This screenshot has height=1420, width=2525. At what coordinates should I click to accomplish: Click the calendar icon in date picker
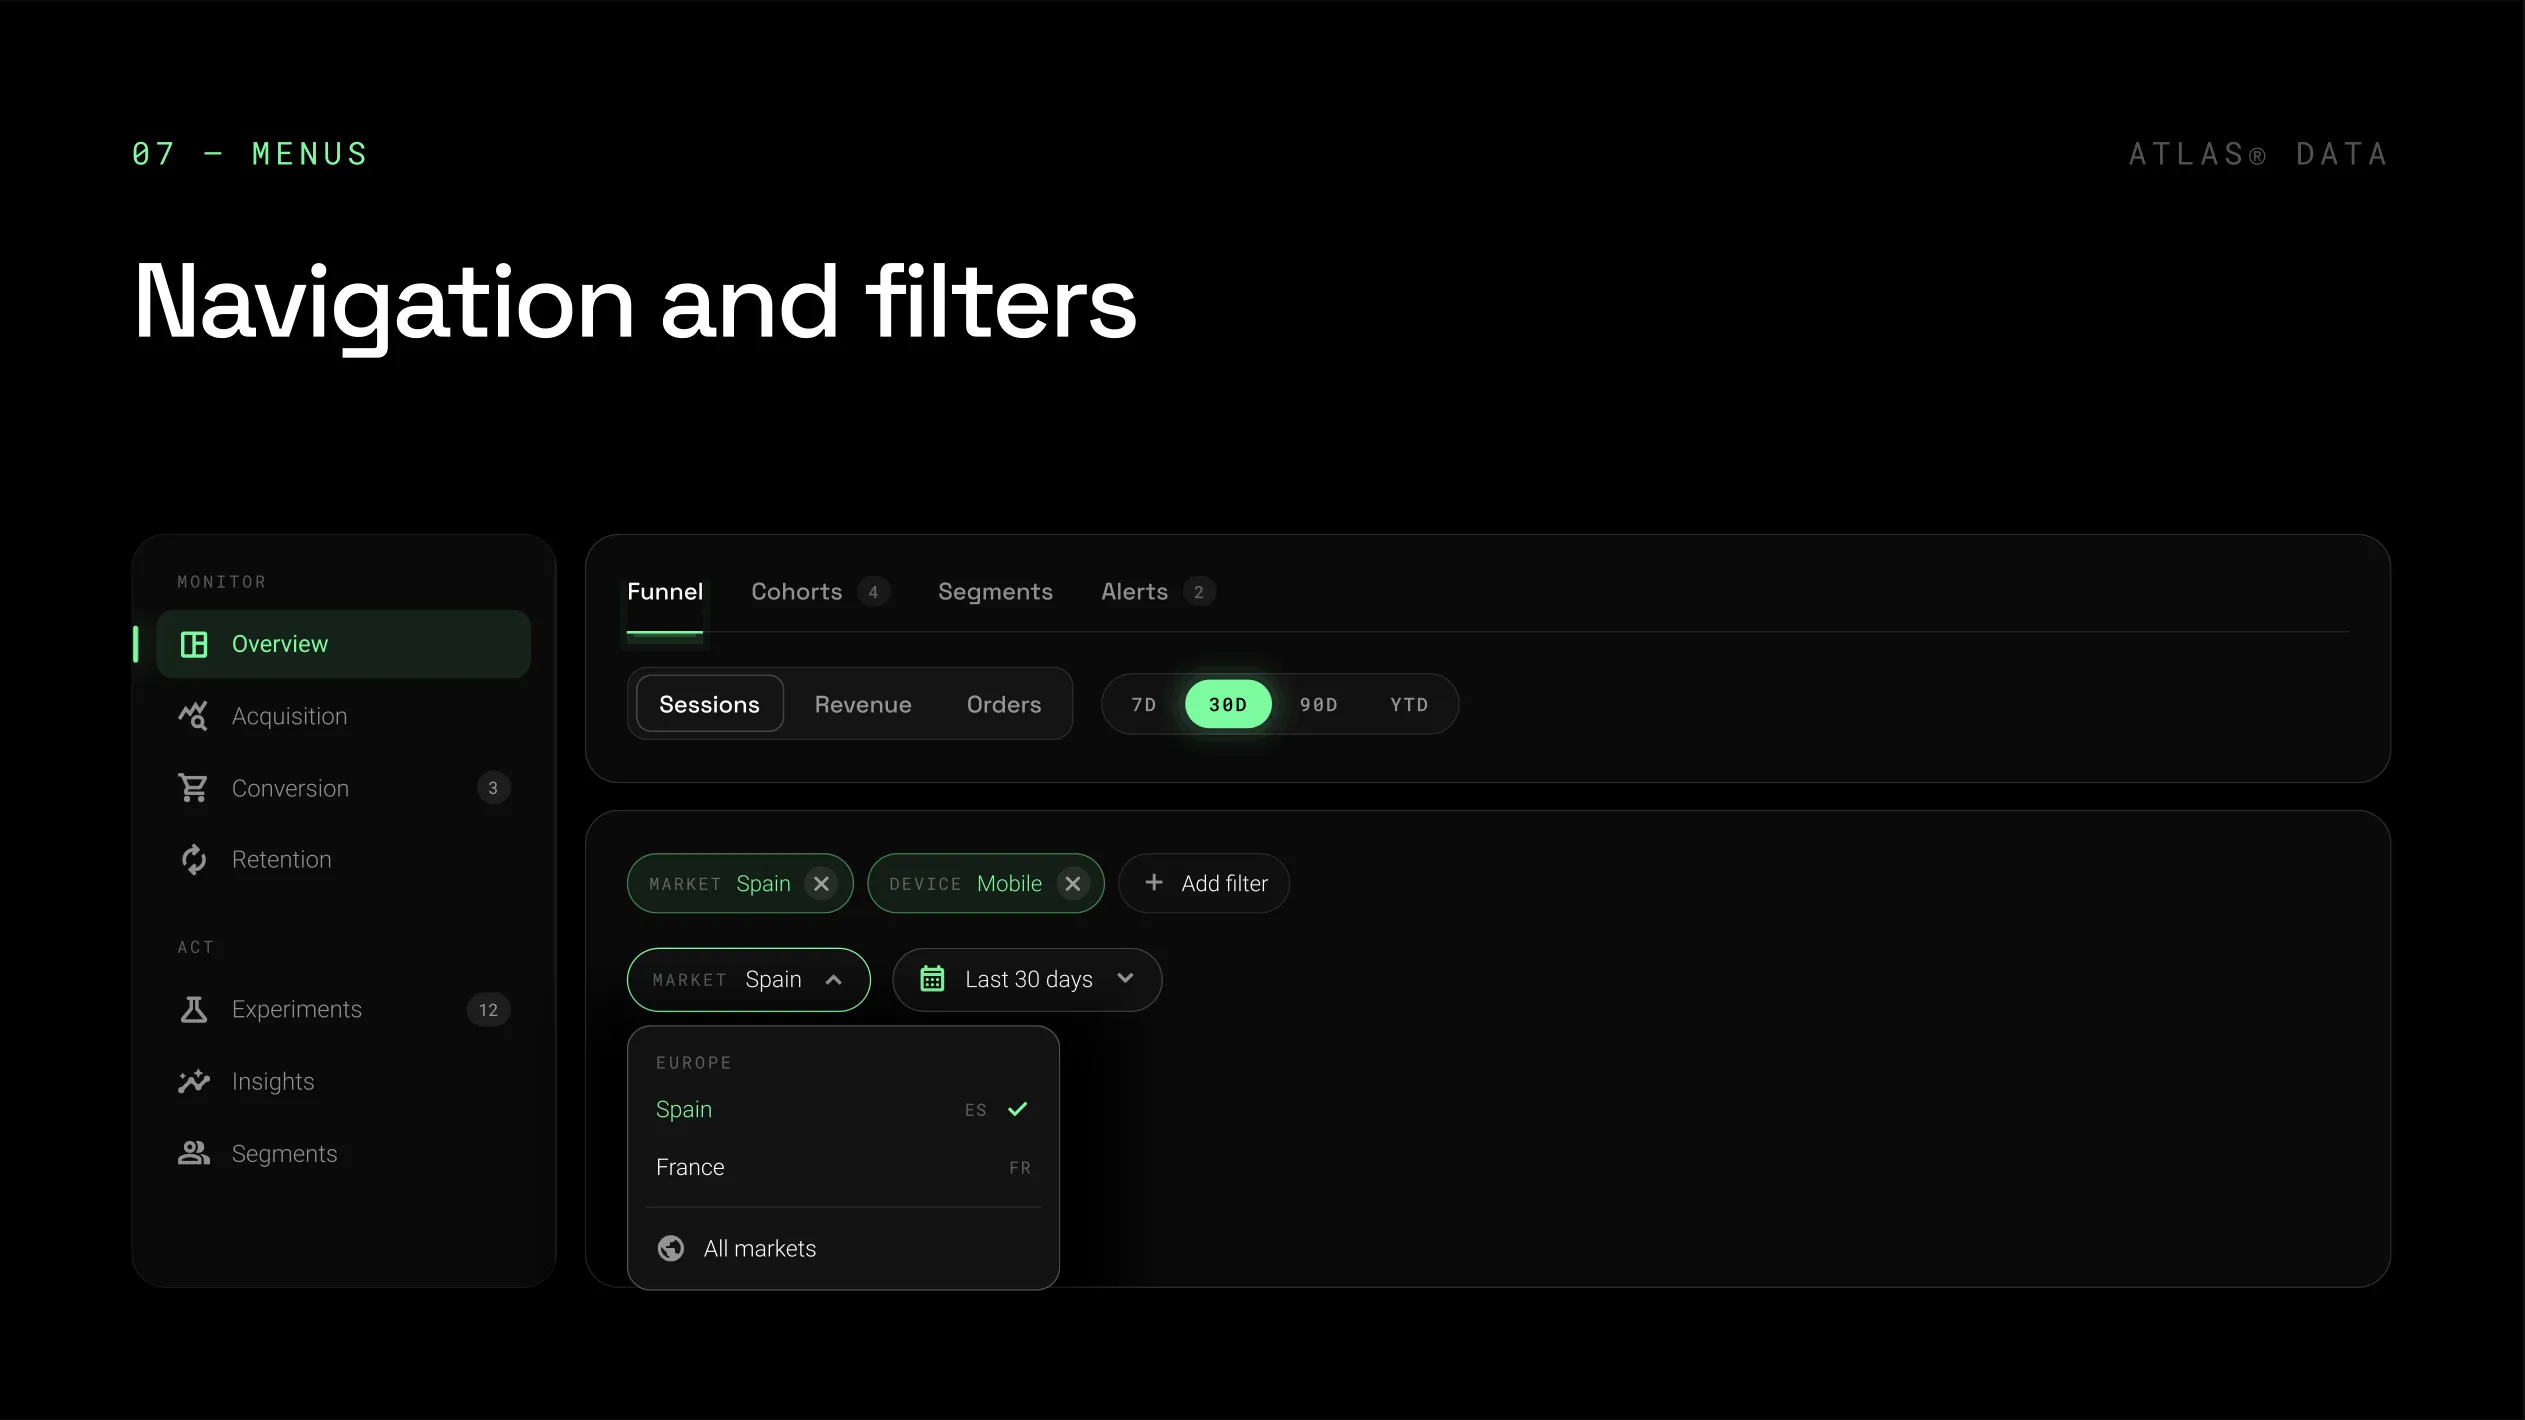[932, 978]
